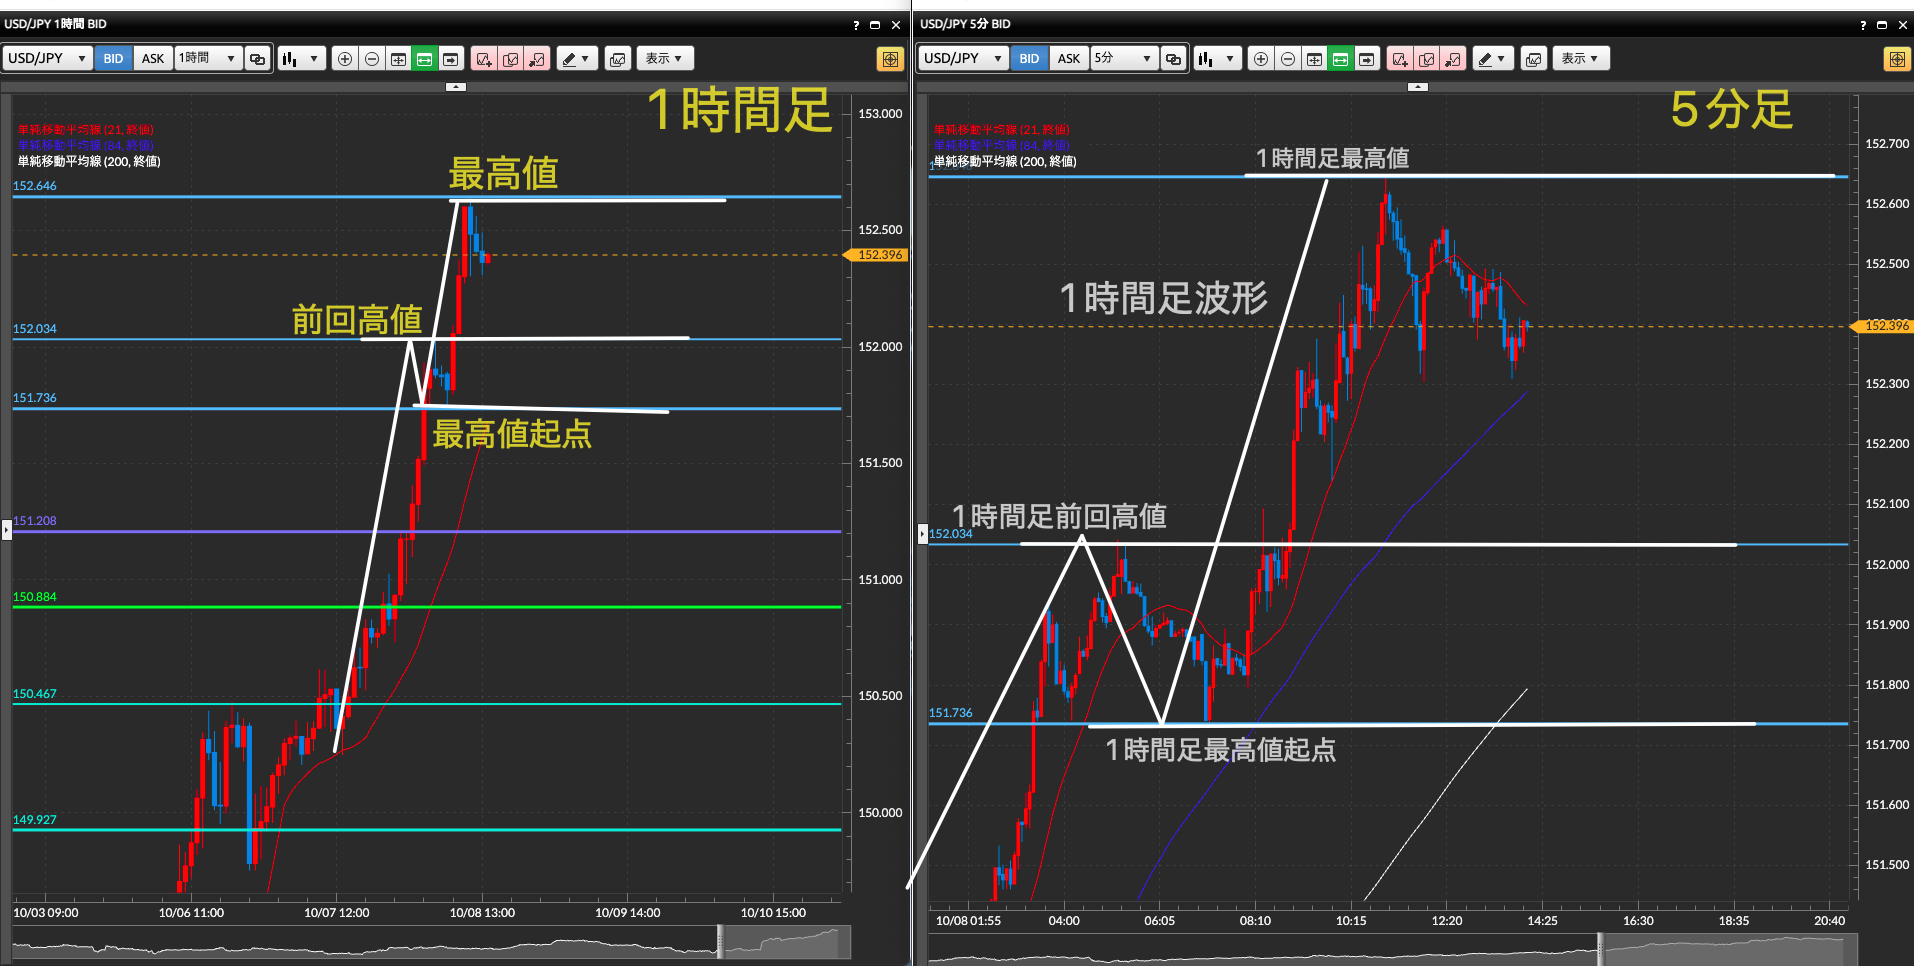Click the help question mark of the 5-minute window
This screenshot has width=1914, height=966.
click(x=1862, y=25)
